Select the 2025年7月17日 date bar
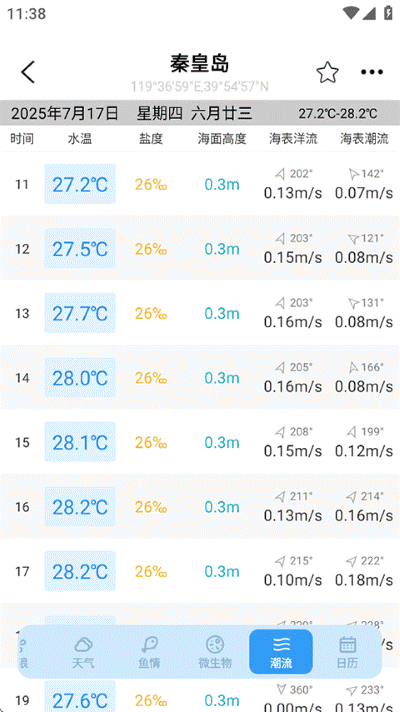The height and width of the screenshot is (712, 400). (x=200, y=113)
